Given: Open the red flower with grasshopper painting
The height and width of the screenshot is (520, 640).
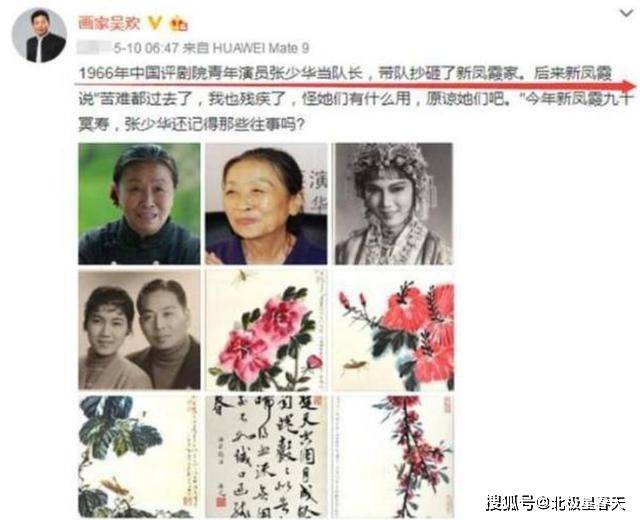Looking at the screenshot, I should (x=393, y=330).
